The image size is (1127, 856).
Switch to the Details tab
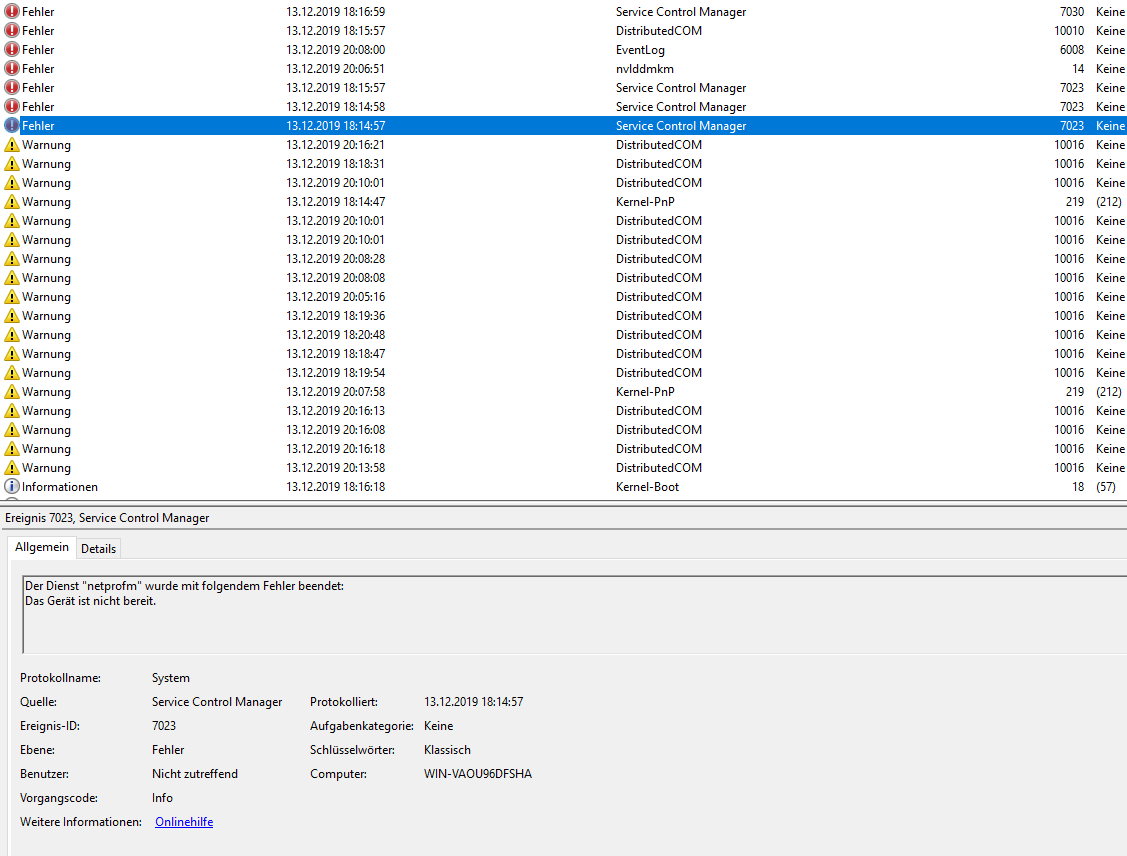coord(98,548)
